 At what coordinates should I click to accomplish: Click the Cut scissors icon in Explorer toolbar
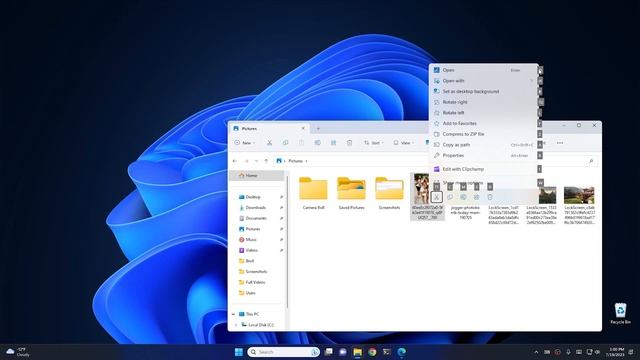tap(269, 143)
